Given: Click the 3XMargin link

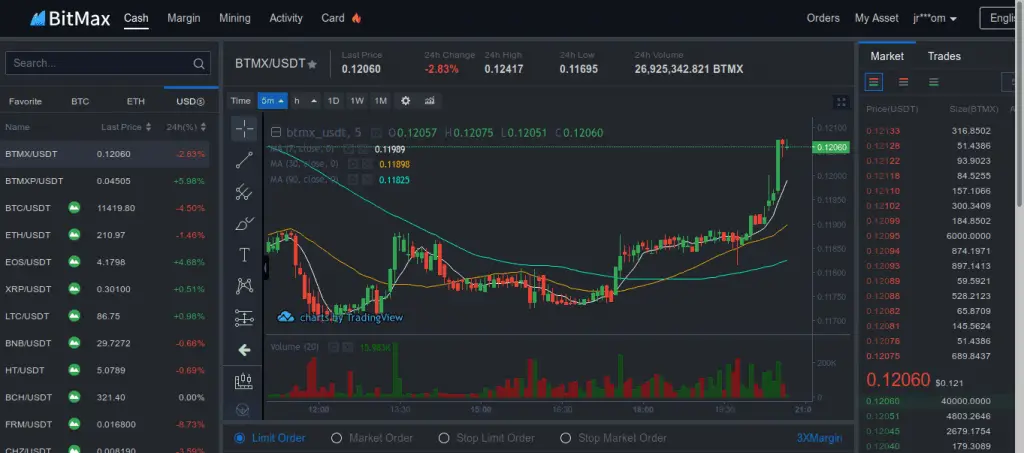Looking at the screenshot, I should point(819,438).
